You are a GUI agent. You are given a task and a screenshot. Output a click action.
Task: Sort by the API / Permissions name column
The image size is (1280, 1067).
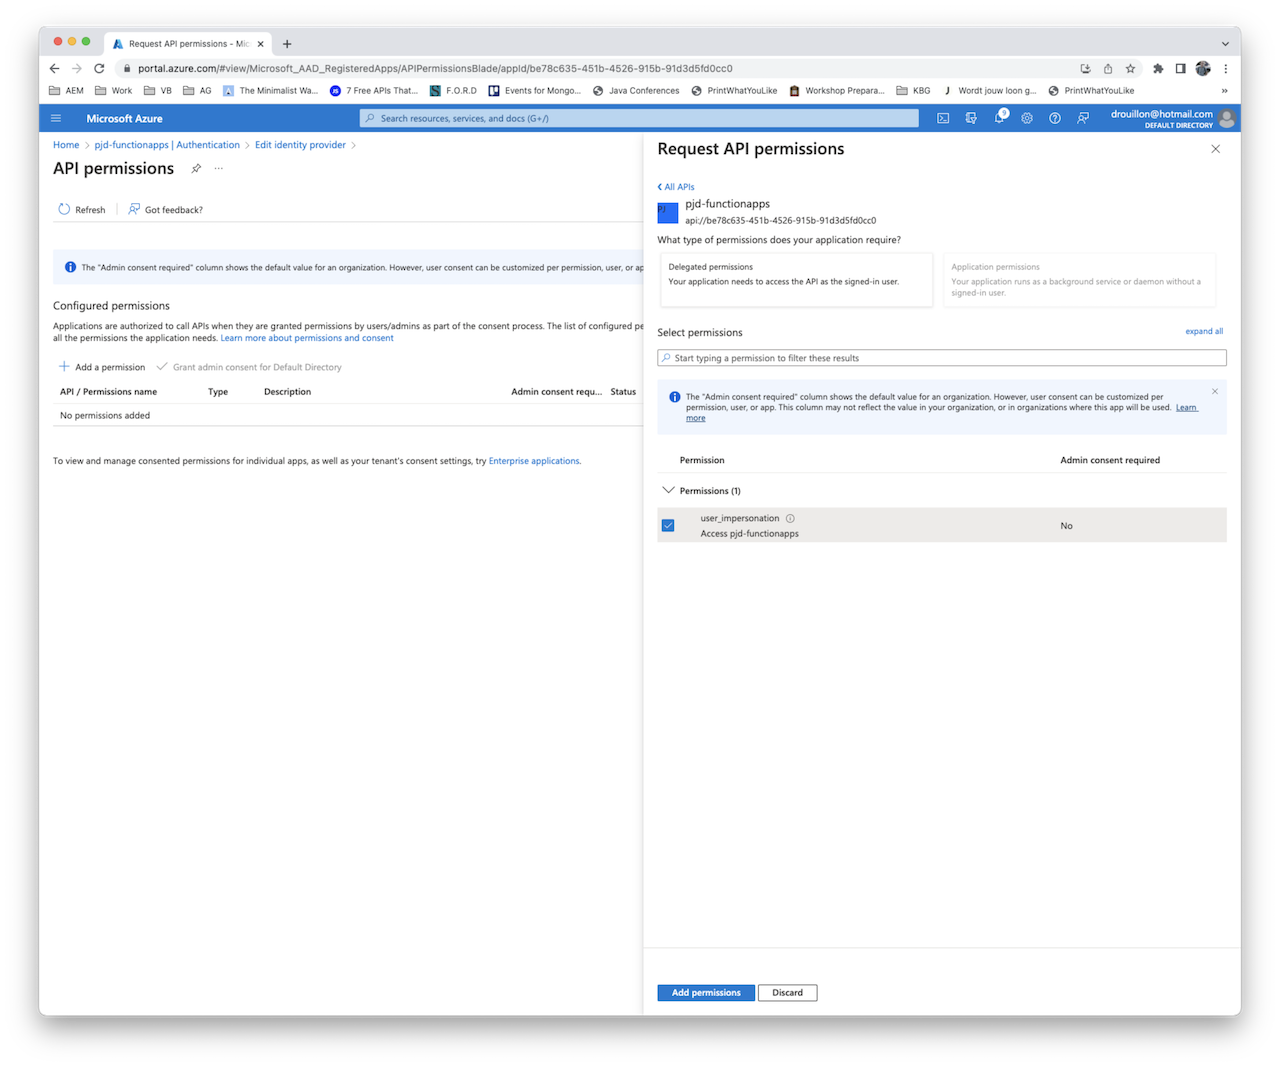coord(108,392)
